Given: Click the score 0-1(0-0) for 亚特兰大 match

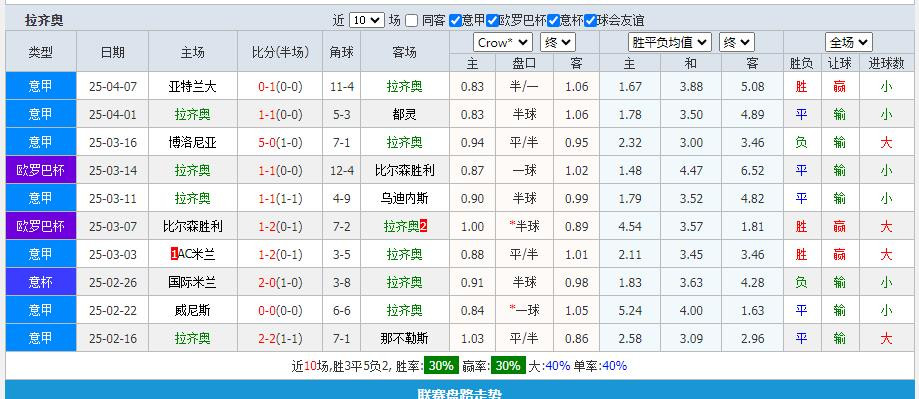Looking at the screenshot, I should [x=280, y=87].
